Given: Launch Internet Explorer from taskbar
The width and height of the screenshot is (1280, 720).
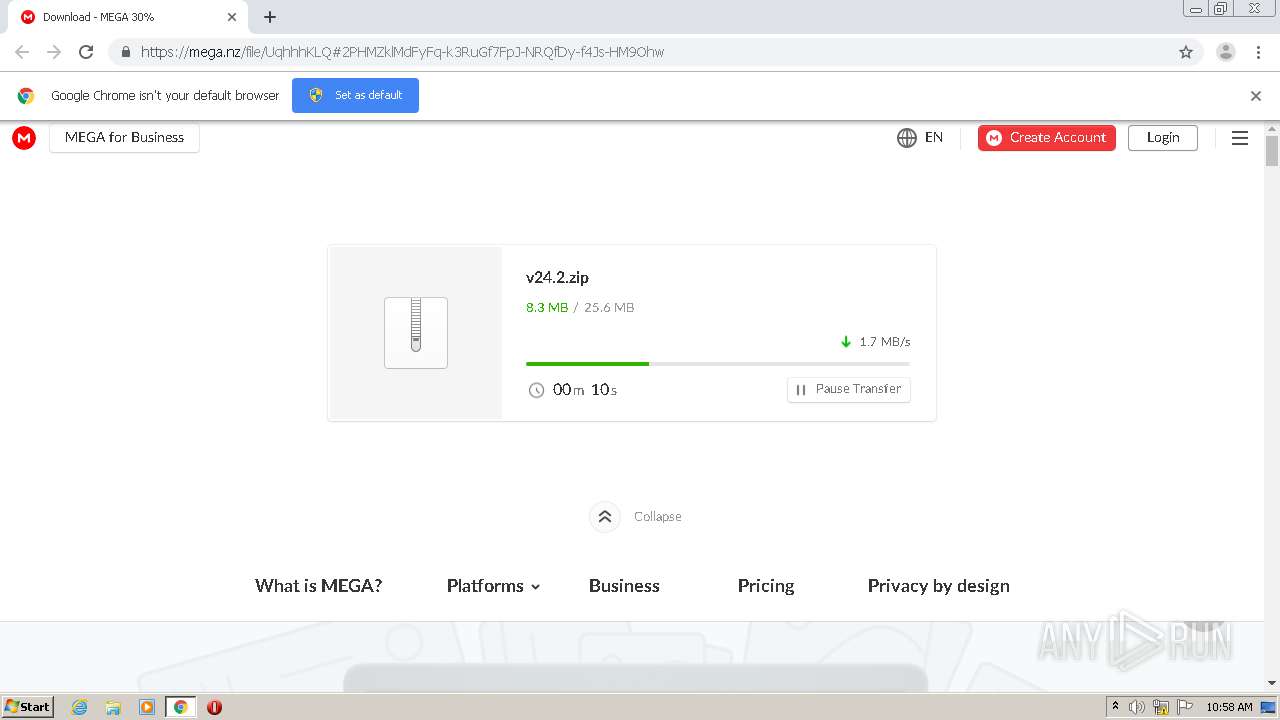Looking at the screenshot, I should coord(80,707).
